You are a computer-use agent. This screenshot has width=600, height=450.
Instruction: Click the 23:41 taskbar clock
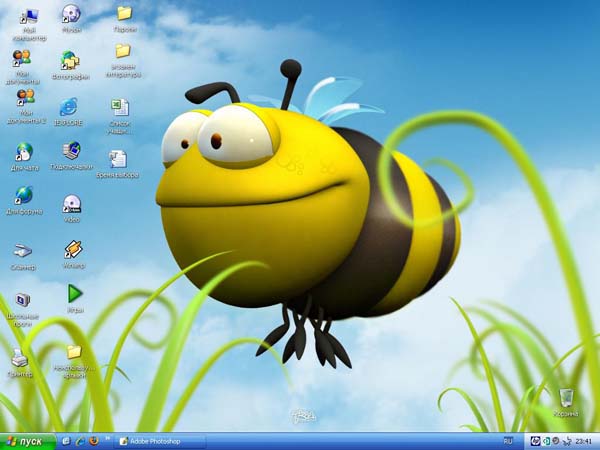(584, 442)
